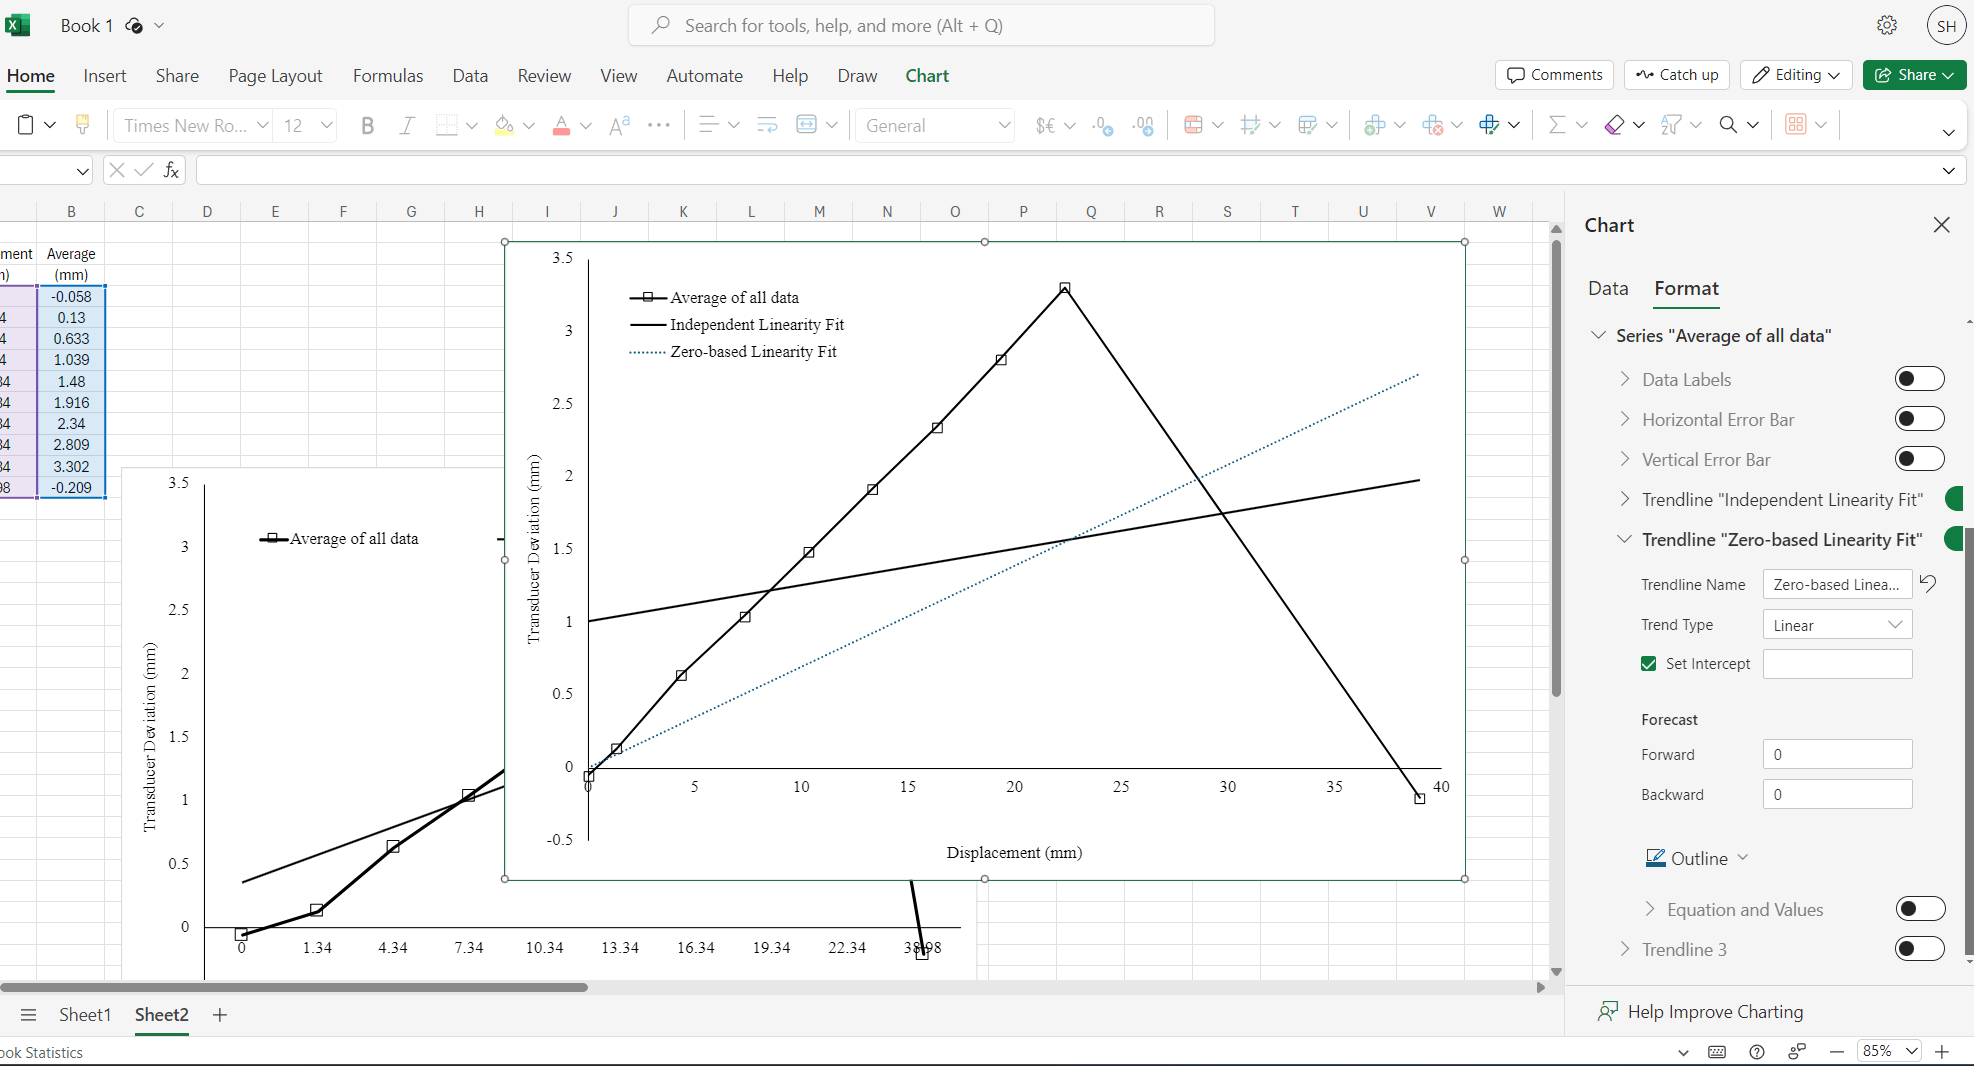The image size is (1974, 1066).
Task: Click the cell Borders icon
Action: pyautogui.click(x=447, y=125)
